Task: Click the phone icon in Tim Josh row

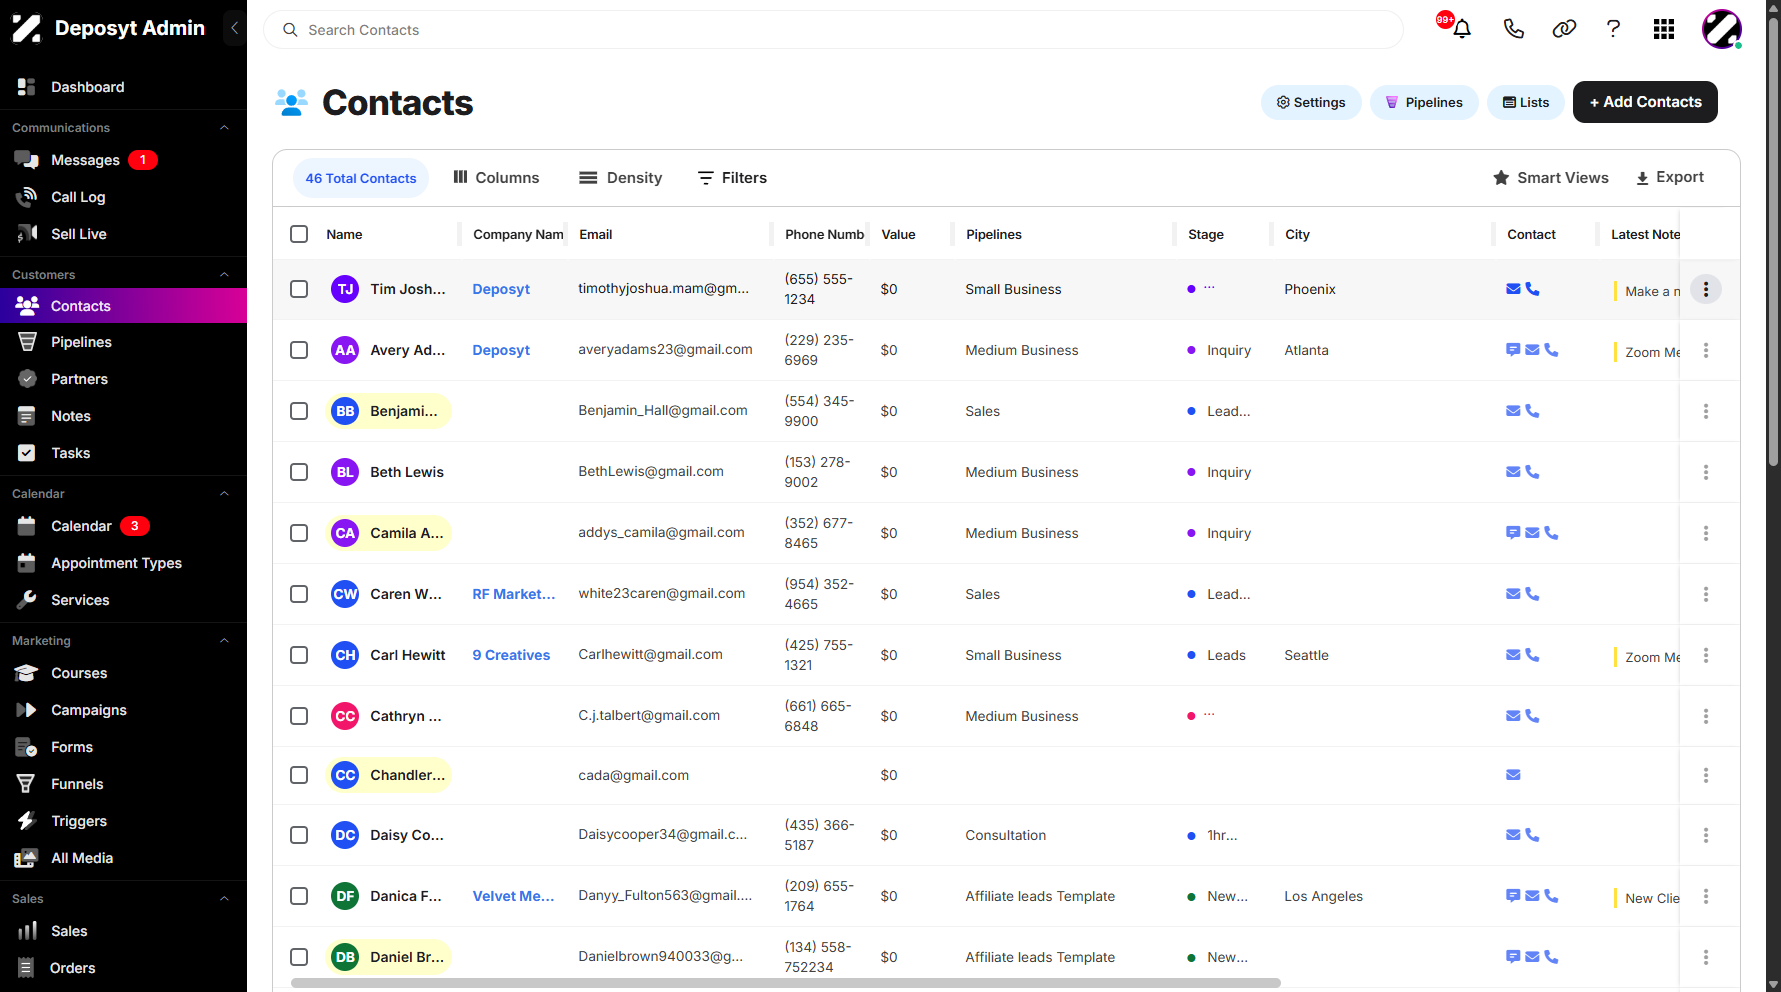Action: click(1532, 289)
